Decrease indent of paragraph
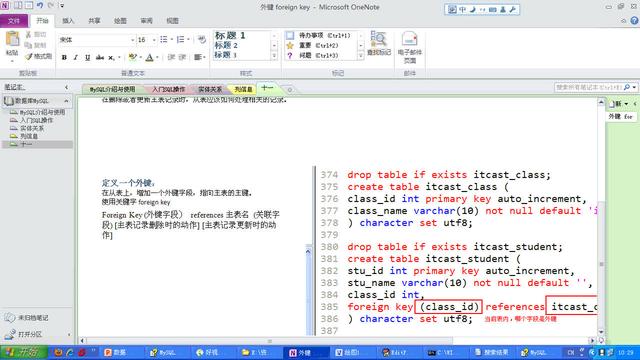Viewport: 640px width, 360px height. (171, 58)
